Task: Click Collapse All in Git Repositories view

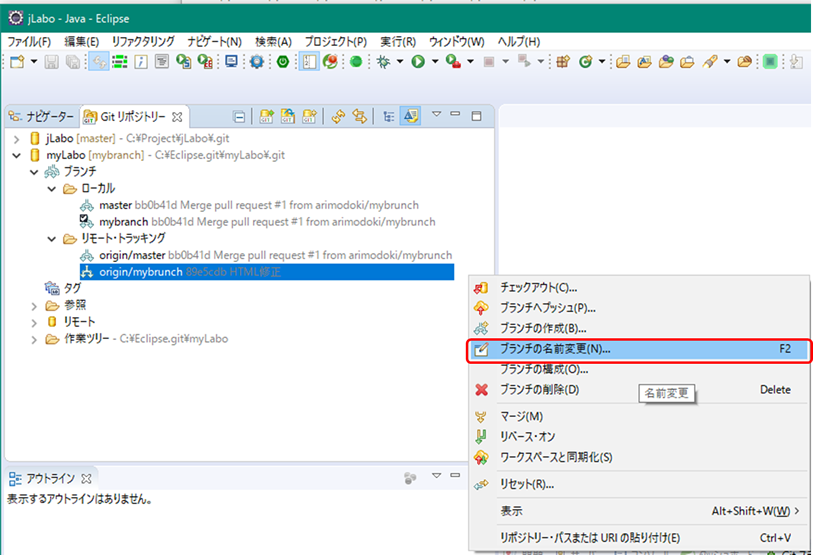Action: 239,117
